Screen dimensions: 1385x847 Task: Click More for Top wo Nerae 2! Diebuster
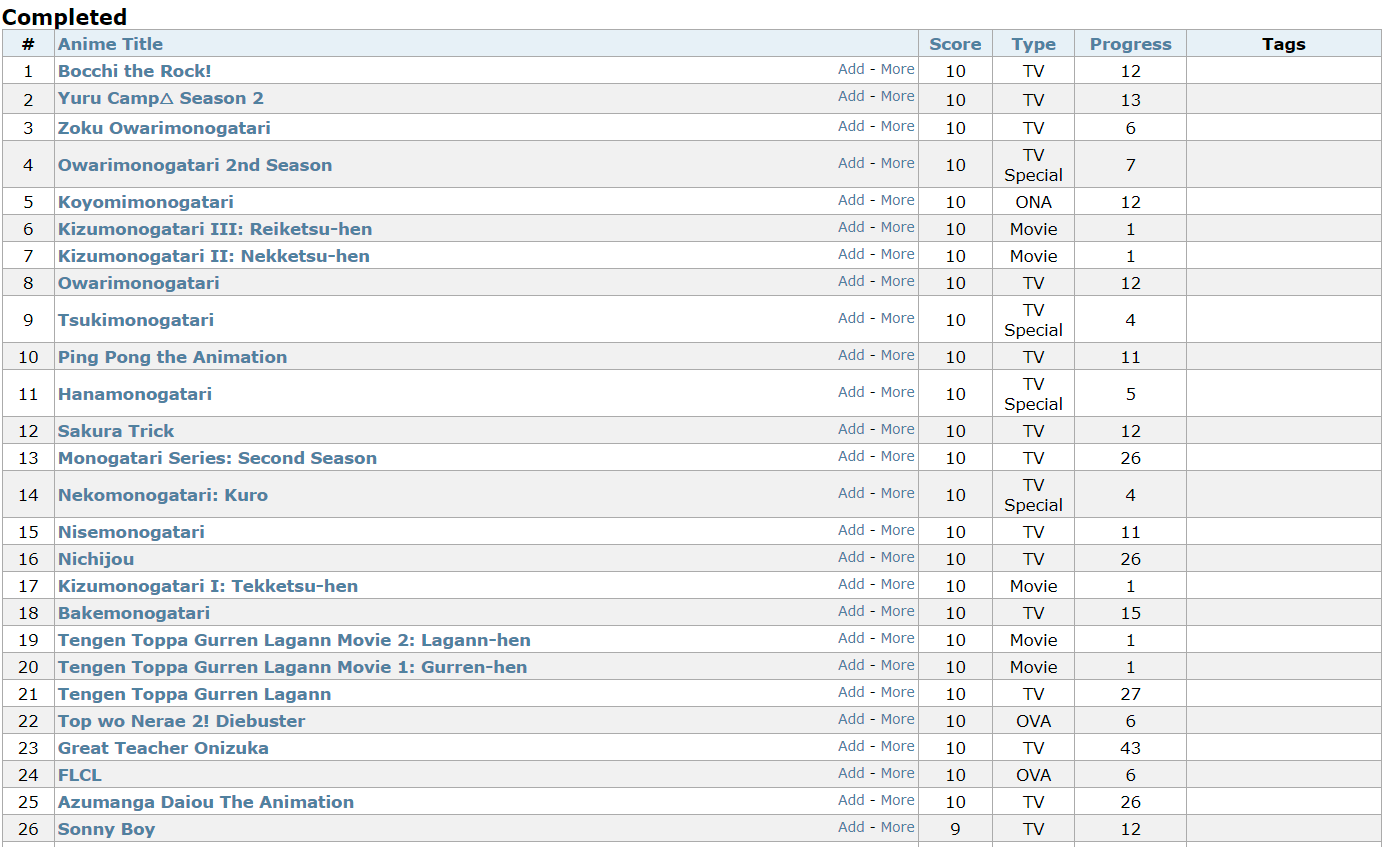click(897, 719)
